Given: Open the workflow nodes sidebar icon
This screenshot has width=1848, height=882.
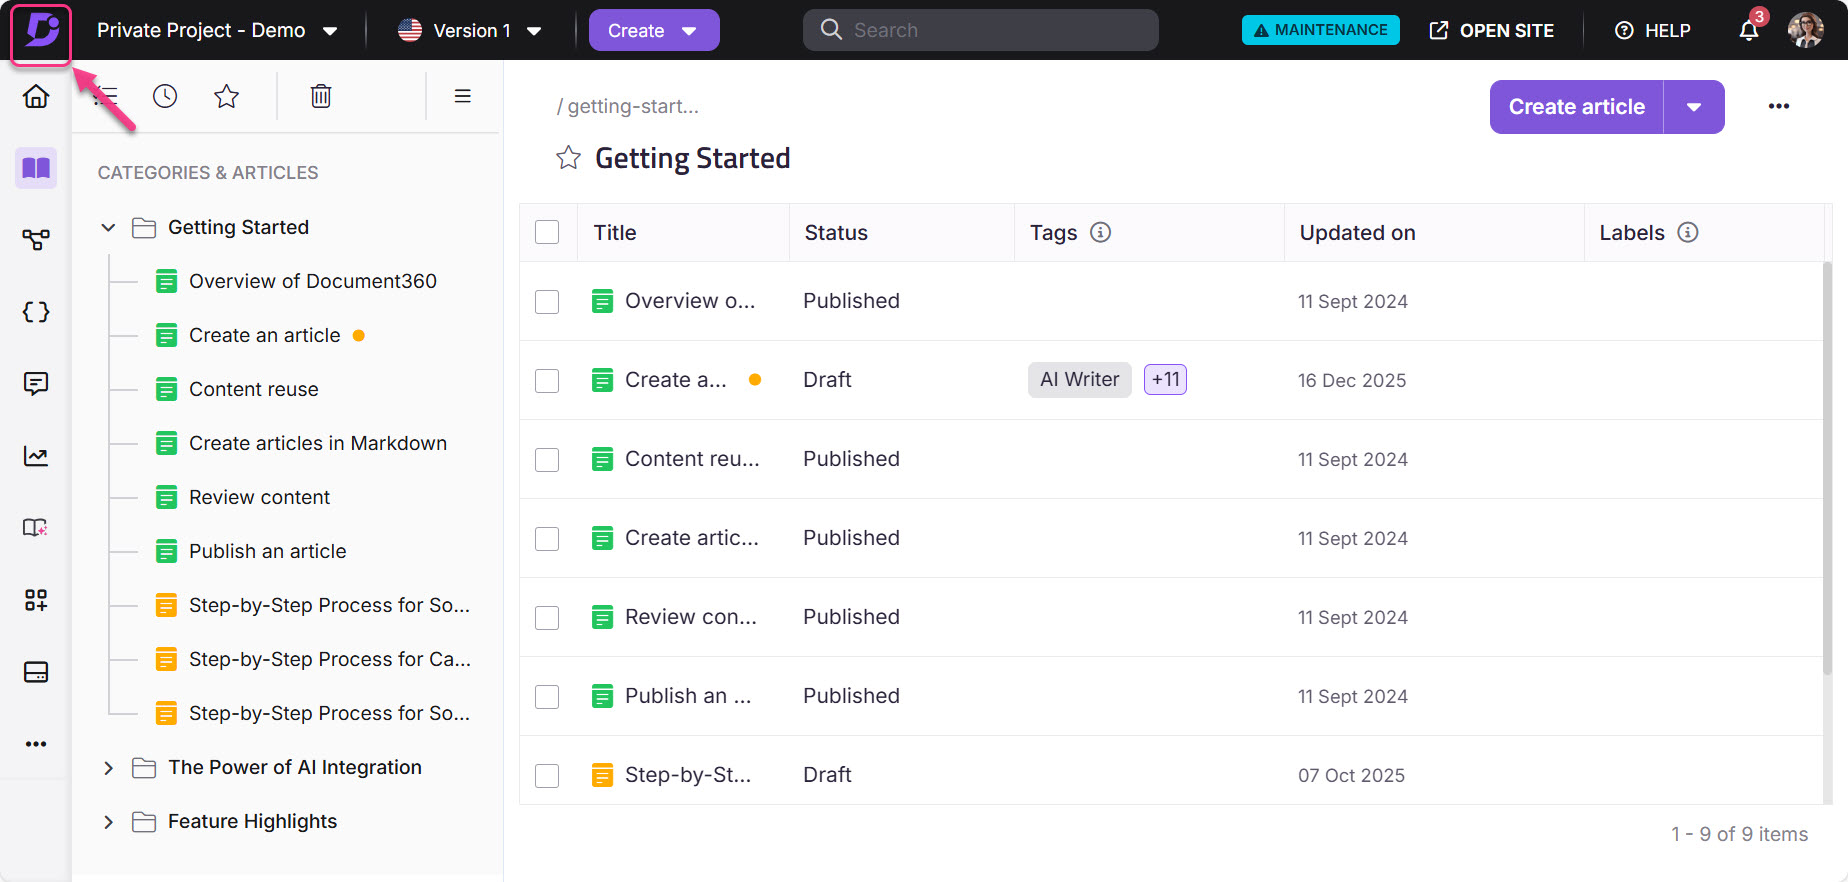Looking at the screenshot, I should [36, 240].
